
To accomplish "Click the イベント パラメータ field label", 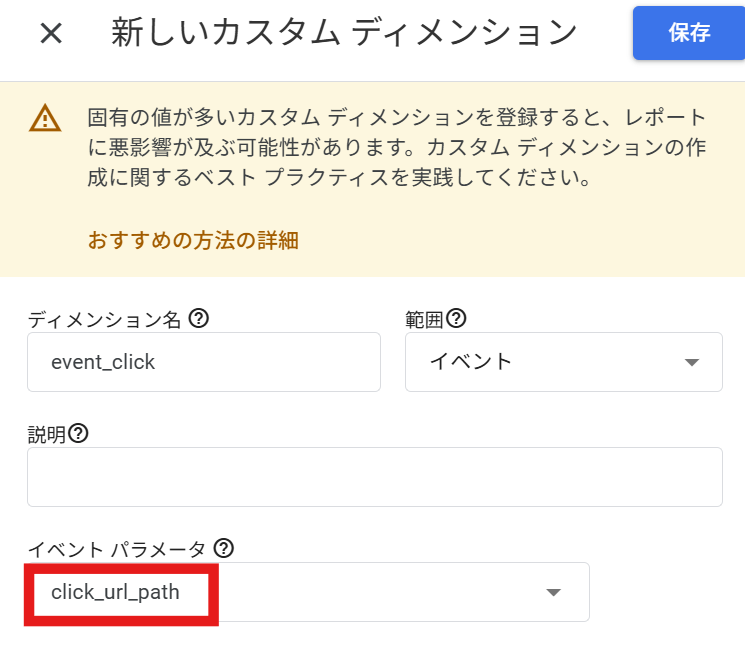I will coord(116,550).
